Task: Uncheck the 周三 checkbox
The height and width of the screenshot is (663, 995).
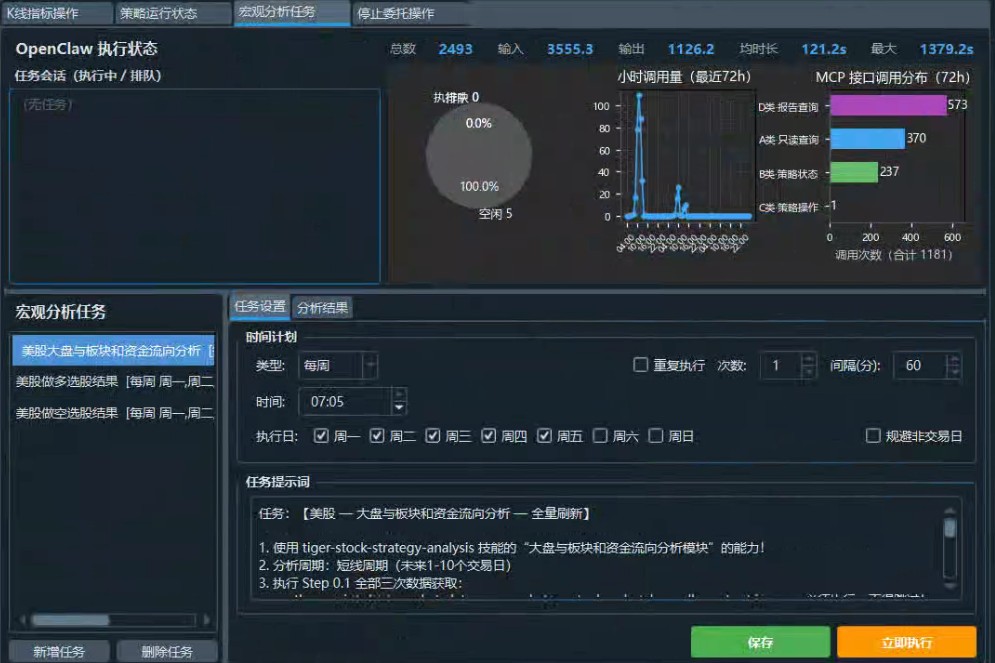Action: pos(433,436)
